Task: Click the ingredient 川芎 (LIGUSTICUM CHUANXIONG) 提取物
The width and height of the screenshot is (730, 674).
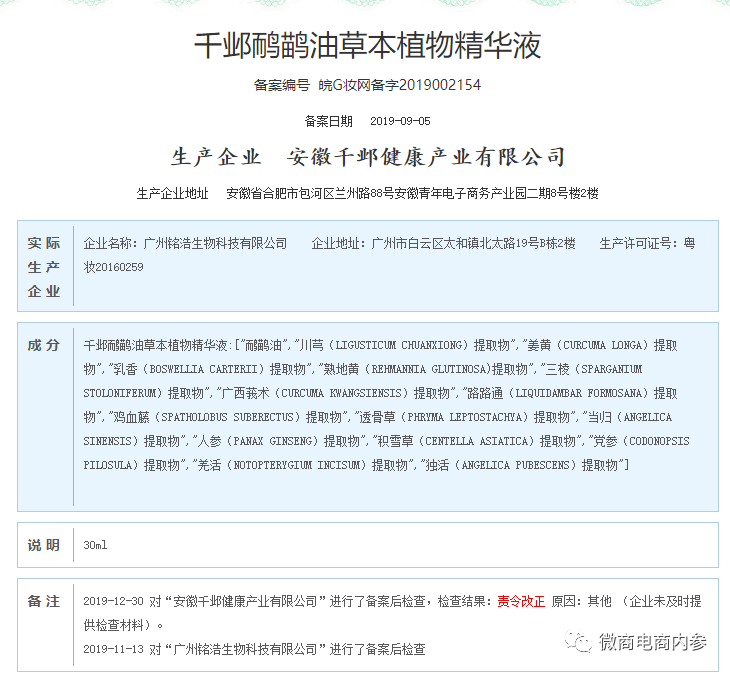Action: pyautogui.click(x=405, y=345)
